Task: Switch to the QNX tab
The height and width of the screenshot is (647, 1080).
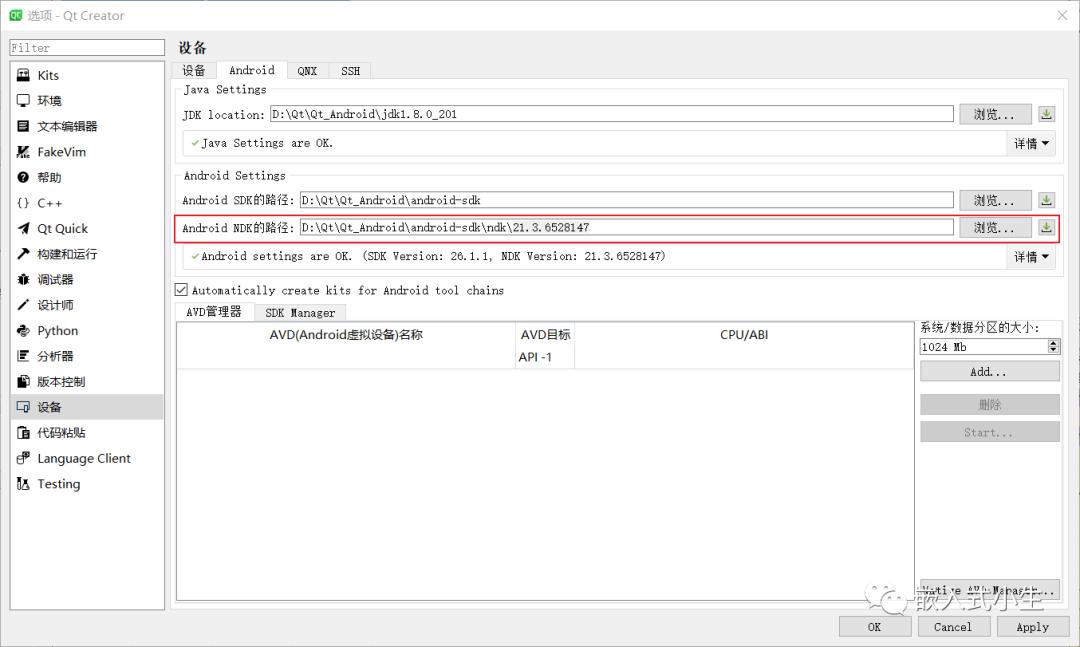Action: click(307, 71)
